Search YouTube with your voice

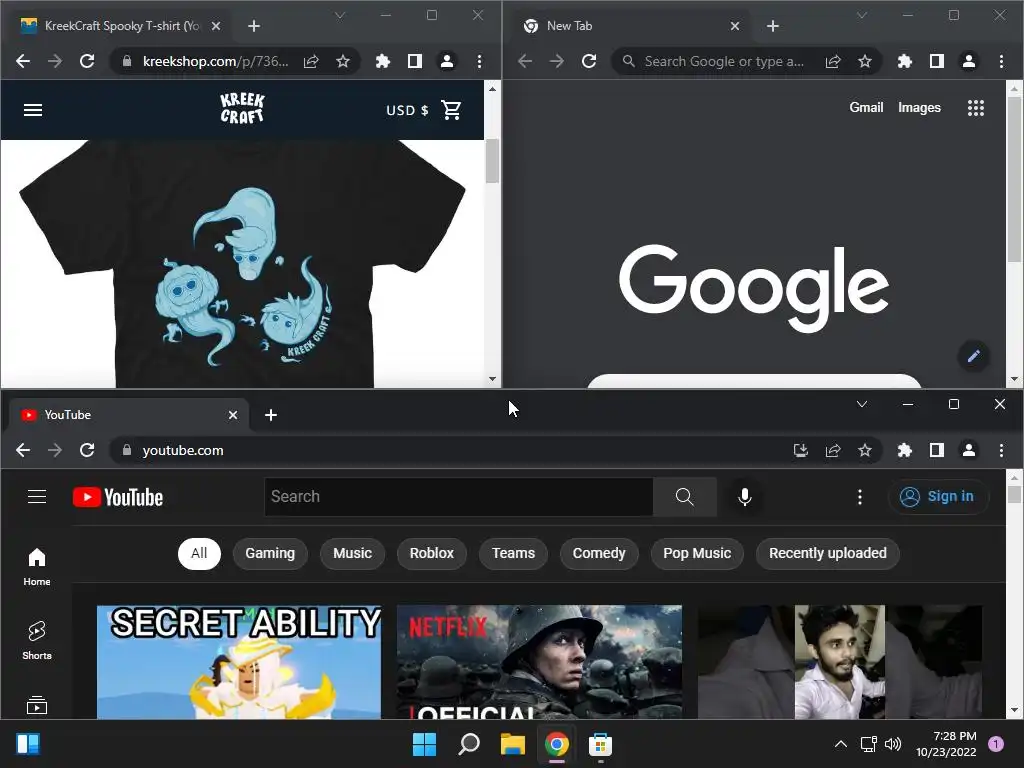(x=744, y=497)
